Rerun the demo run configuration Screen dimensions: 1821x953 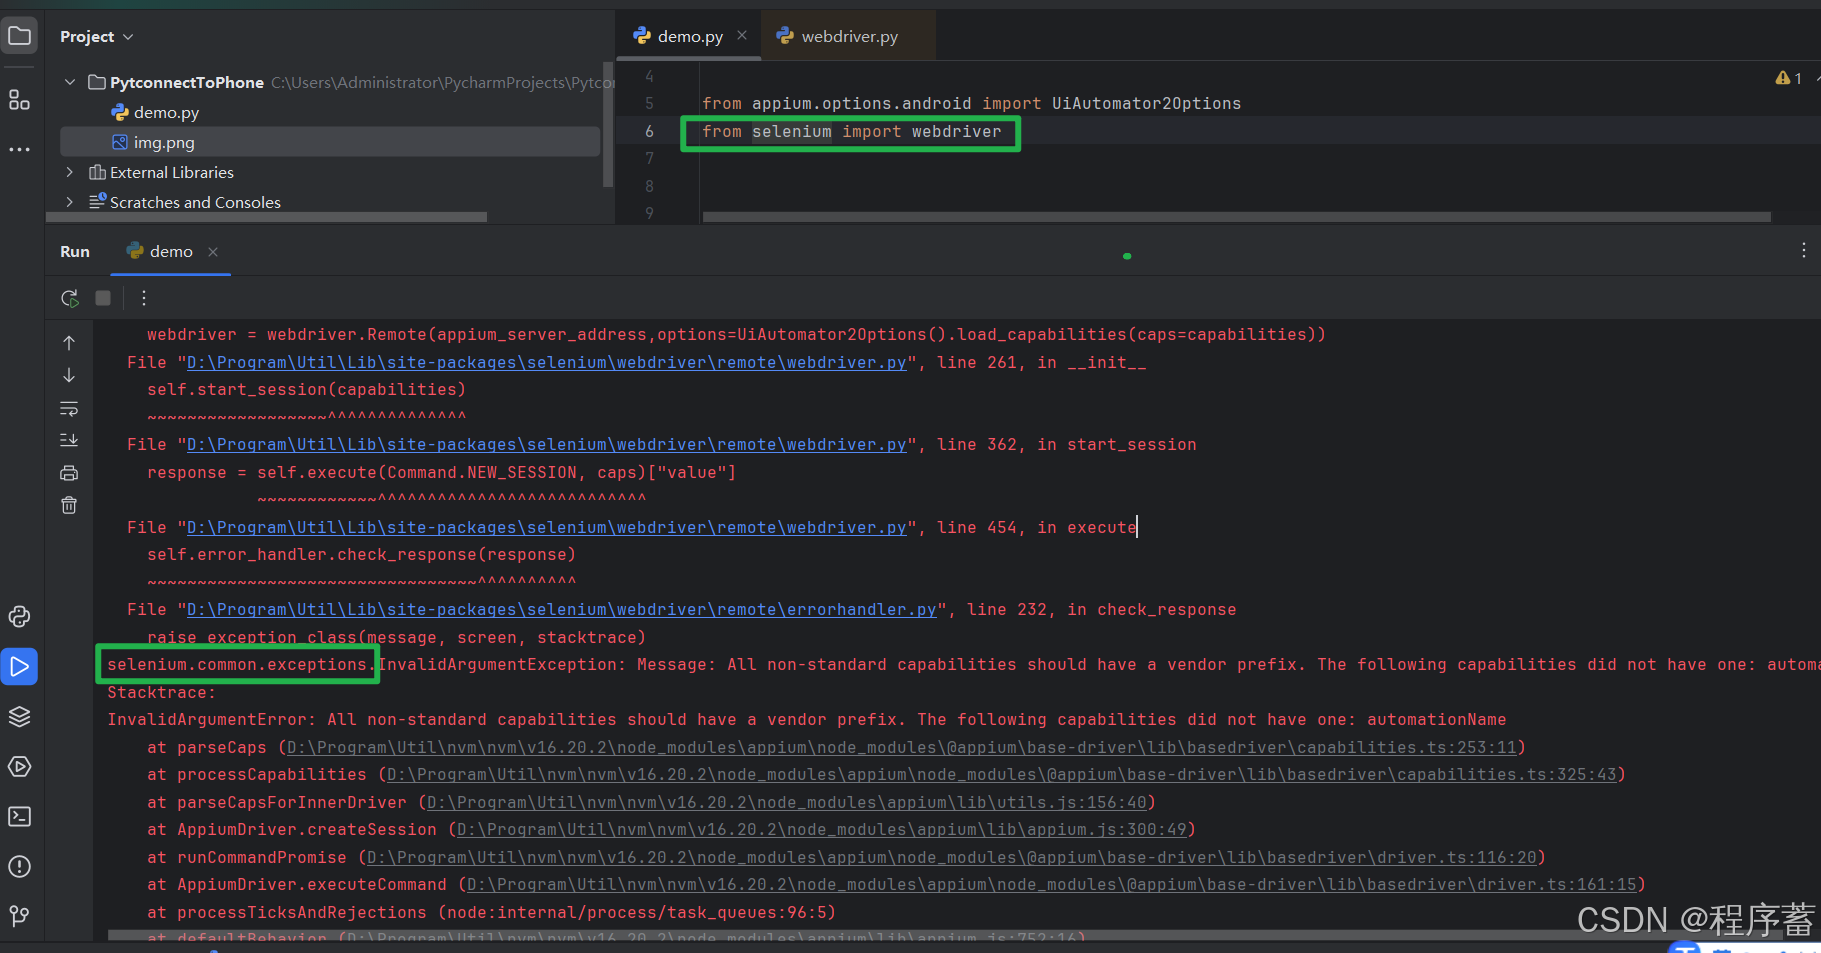pos(69,297)
